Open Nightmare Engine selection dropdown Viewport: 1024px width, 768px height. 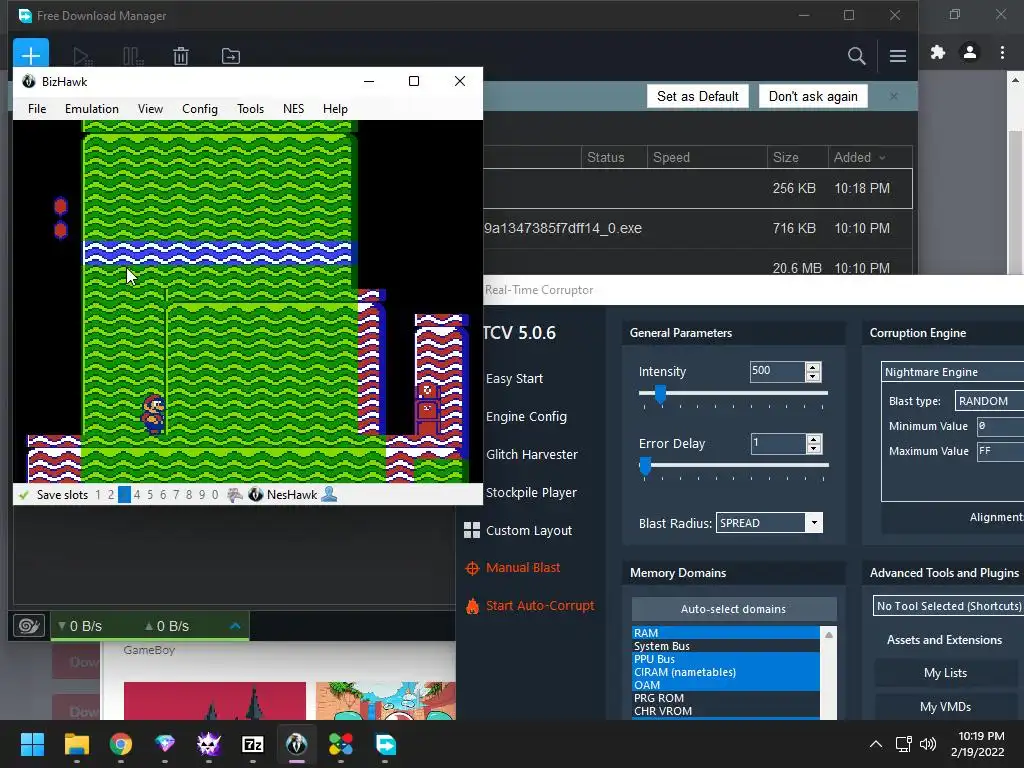952,372
